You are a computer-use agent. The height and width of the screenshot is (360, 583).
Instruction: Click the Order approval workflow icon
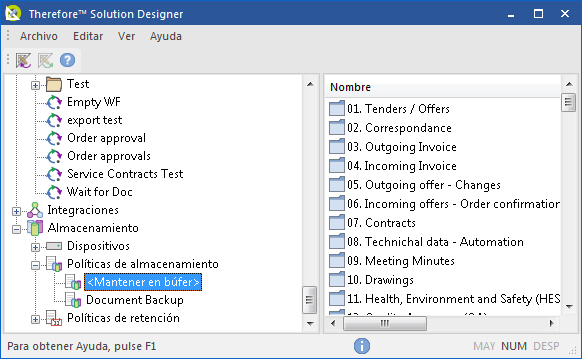coord(54,138)
